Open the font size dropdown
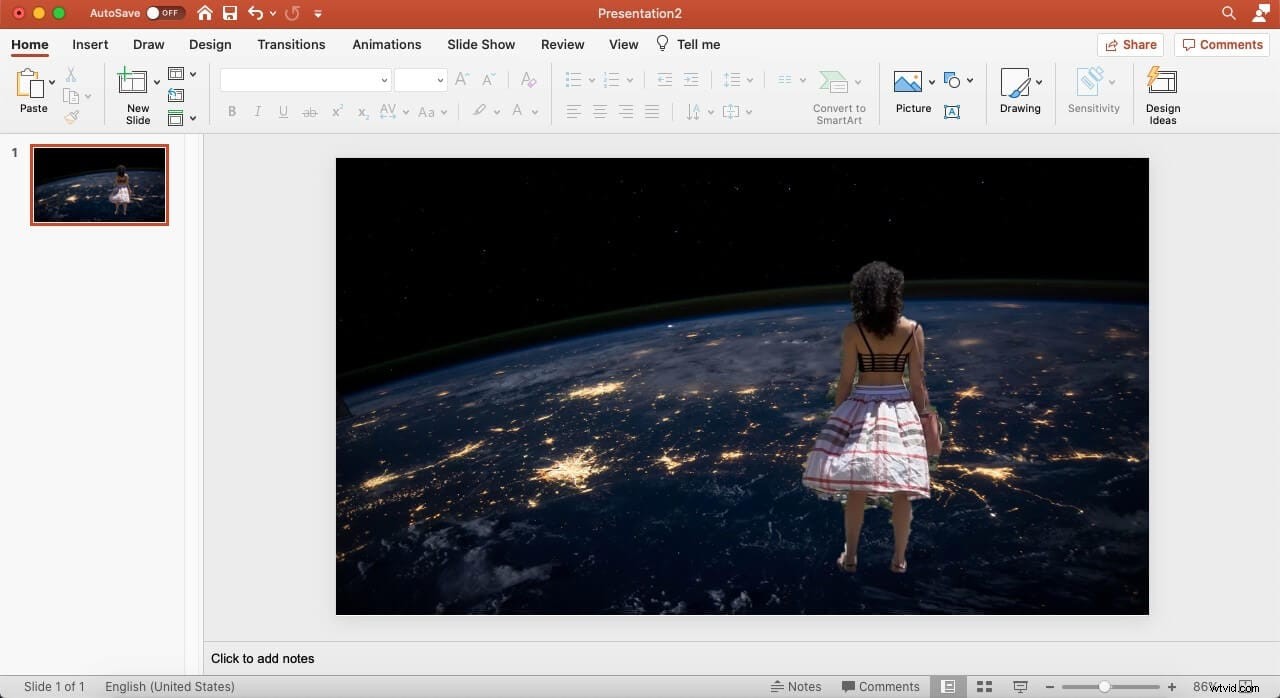The height and width of the screenshot is (698, 1280). [439, 79]
